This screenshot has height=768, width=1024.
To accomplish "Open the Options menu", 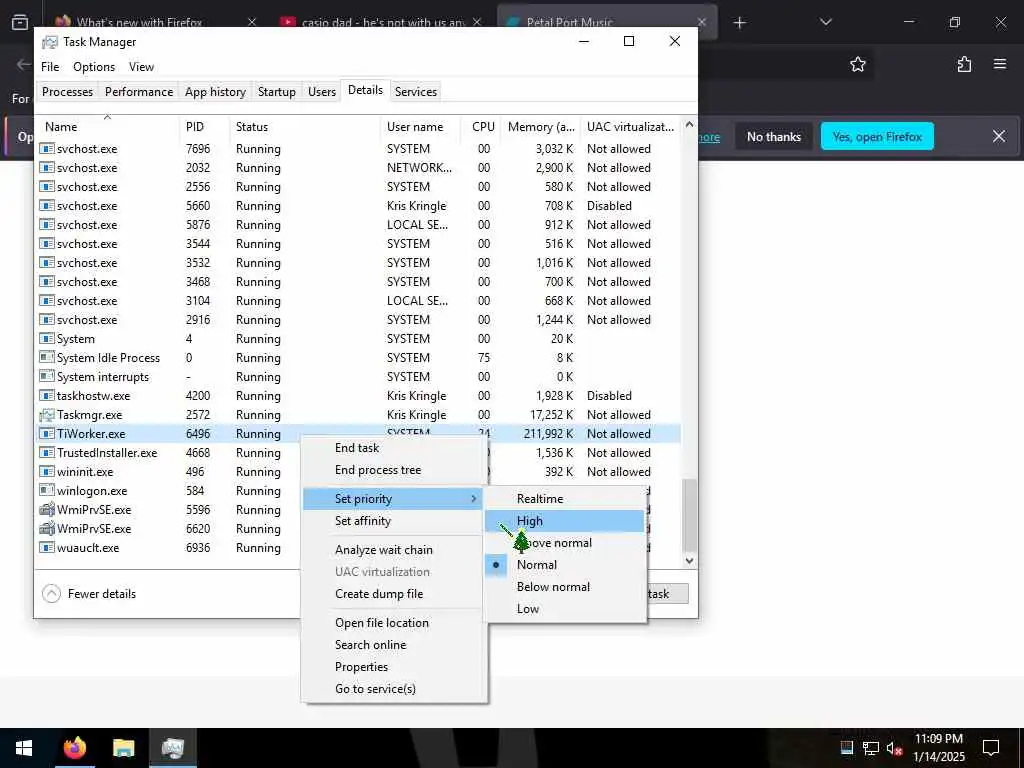I will tap(94, 67).
